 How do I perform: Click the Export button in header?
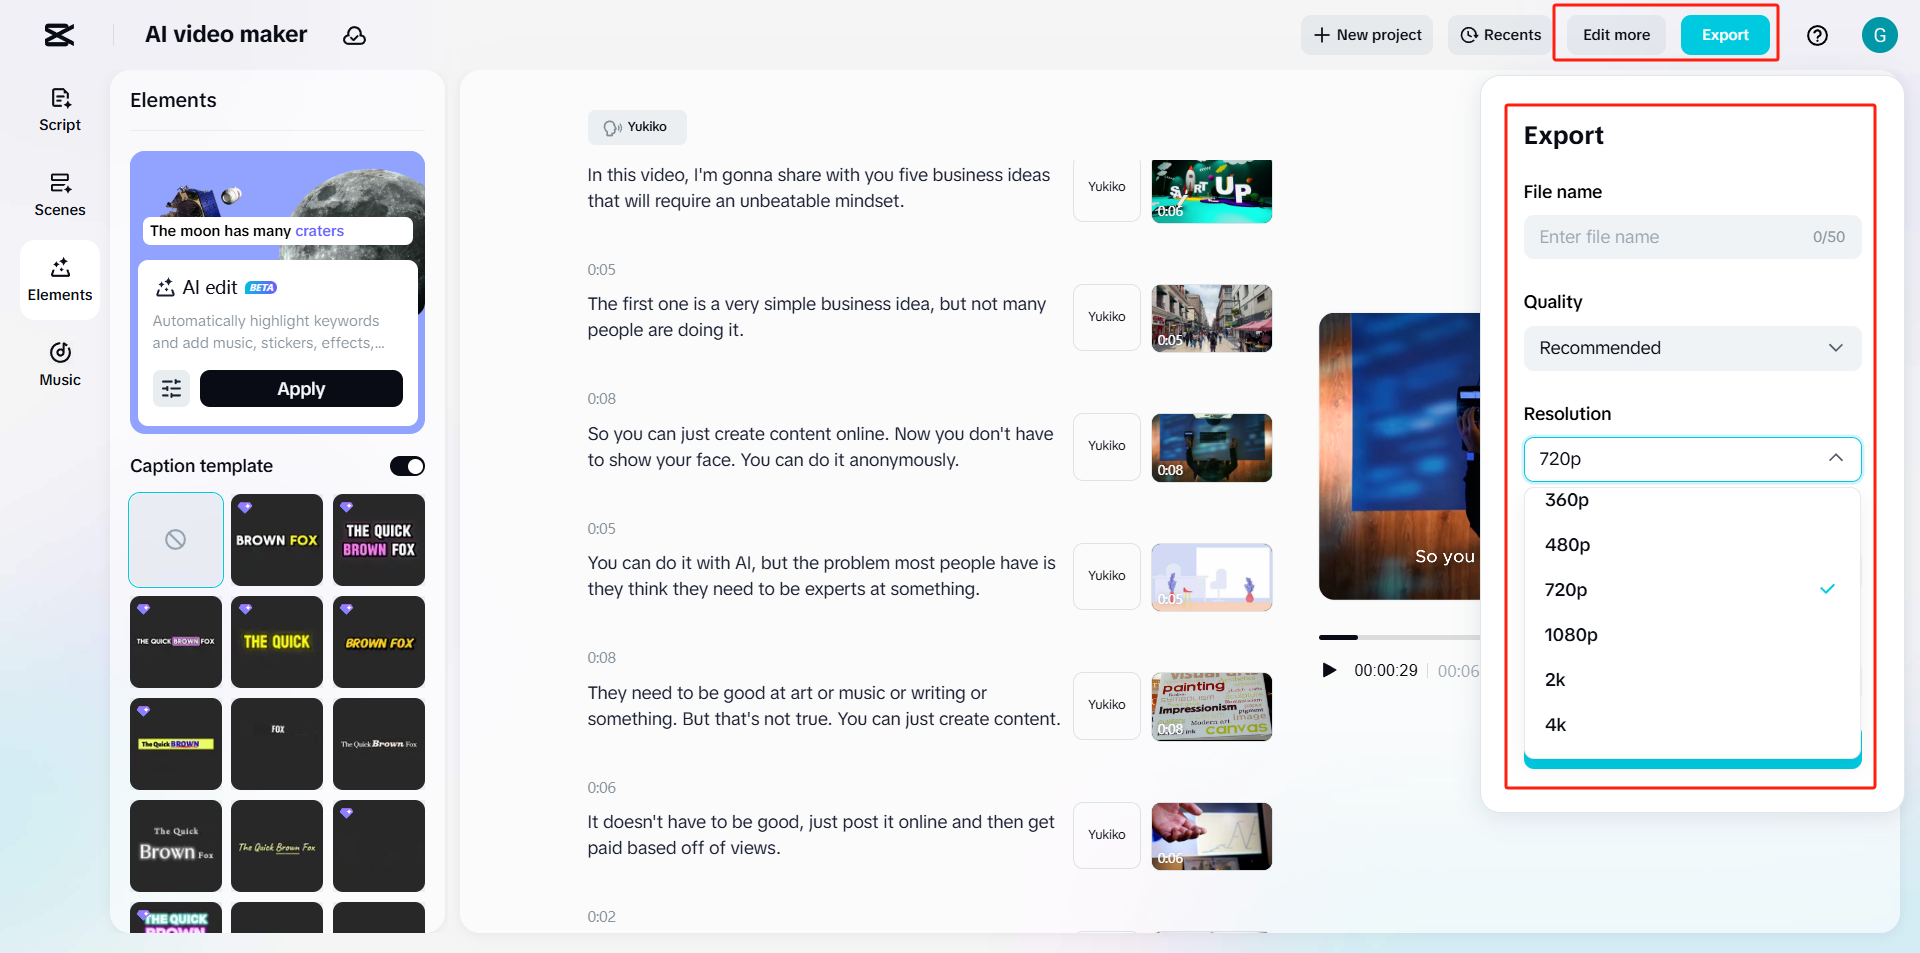[x=1725, y=35]
